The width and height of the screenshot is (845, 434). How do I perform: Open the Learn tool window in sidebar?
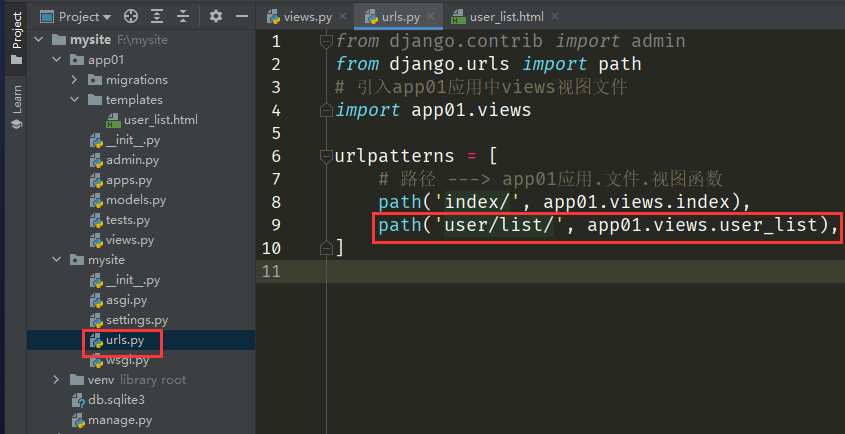[16, 108]
